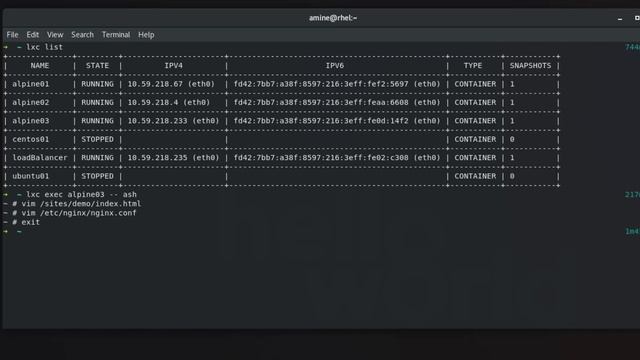Screen dimensions: 640x360
Task: Click the TYPE column header
Action: click(473, 65)
